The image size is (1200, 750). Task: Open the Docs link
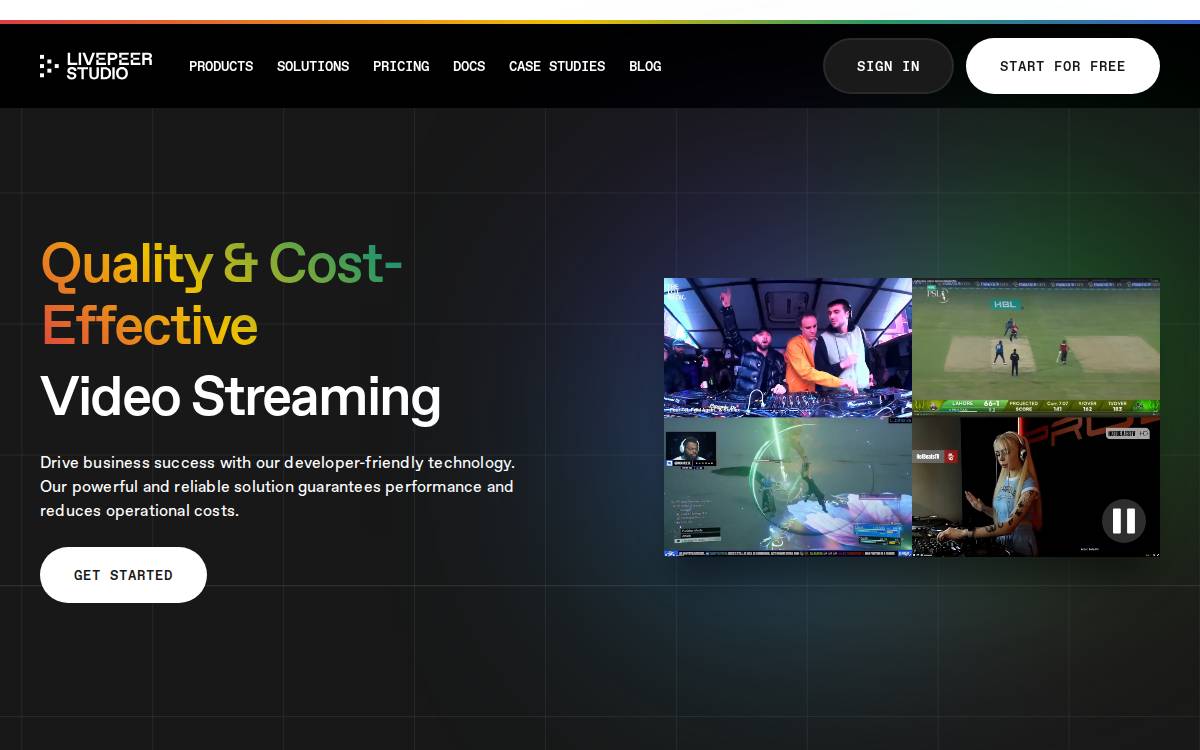pos(469,66)
